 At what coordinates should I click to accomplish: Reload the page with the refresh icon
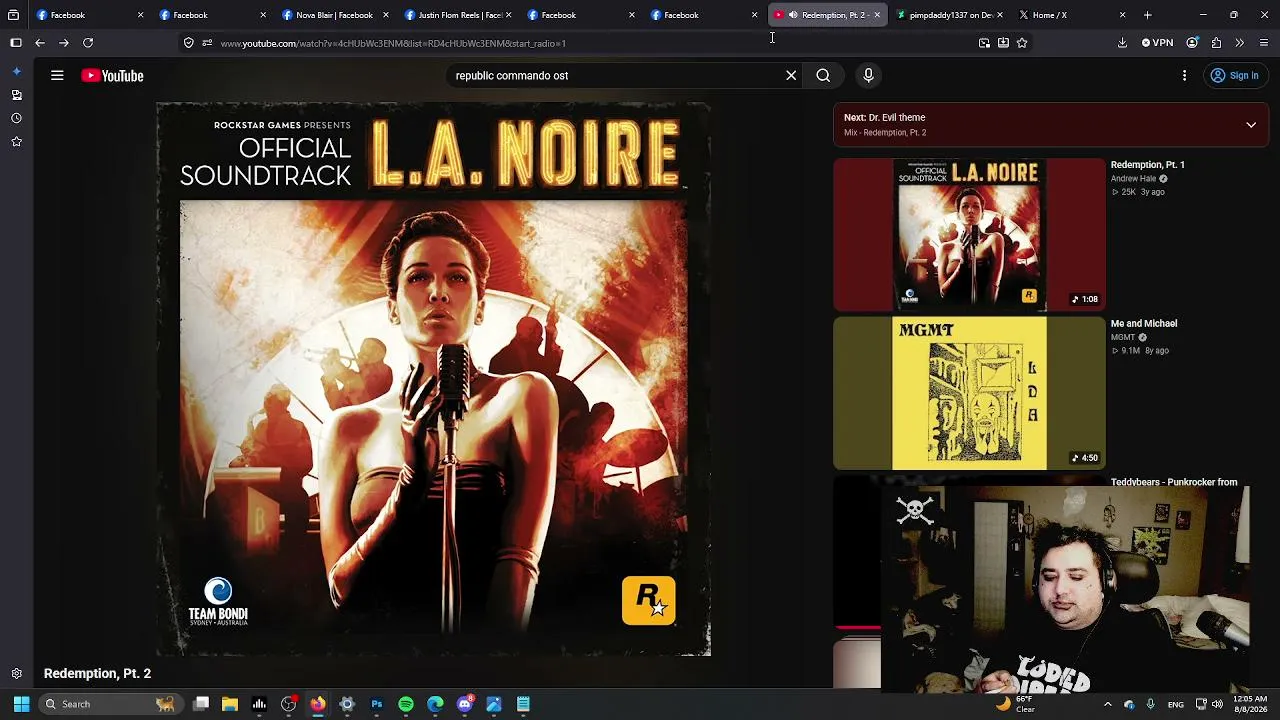point(88,43)
